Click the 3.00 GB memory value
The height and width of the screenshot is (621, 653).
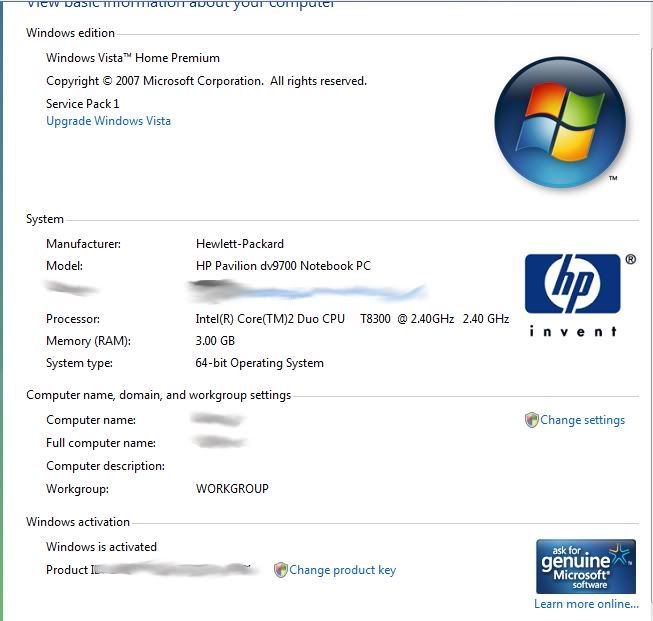coord(215,341)
